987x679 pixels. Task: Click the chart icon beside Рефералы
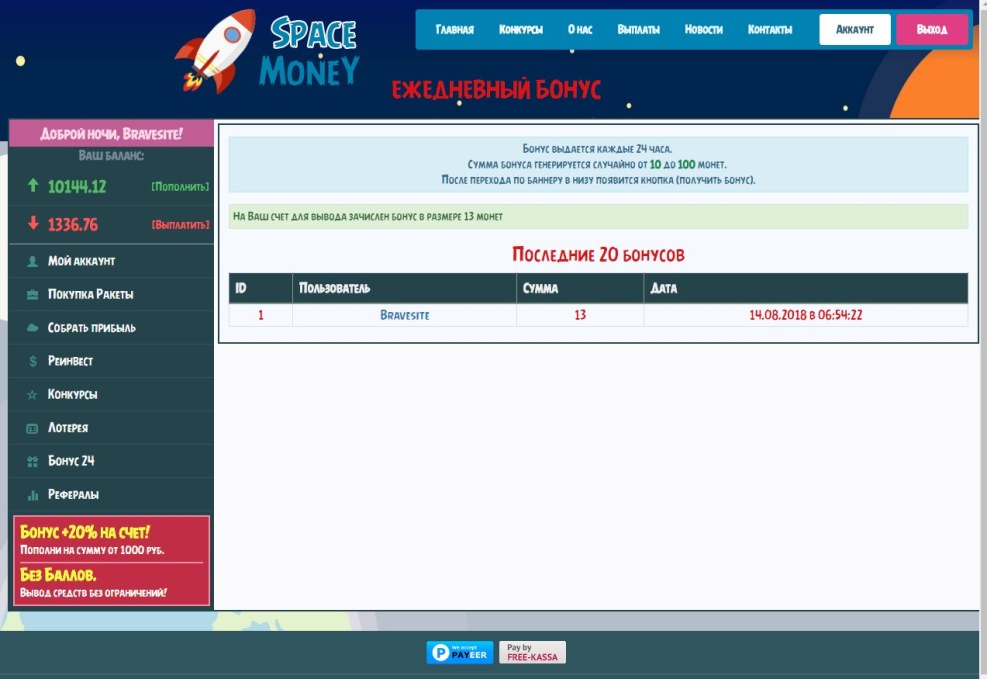point(33,495)
